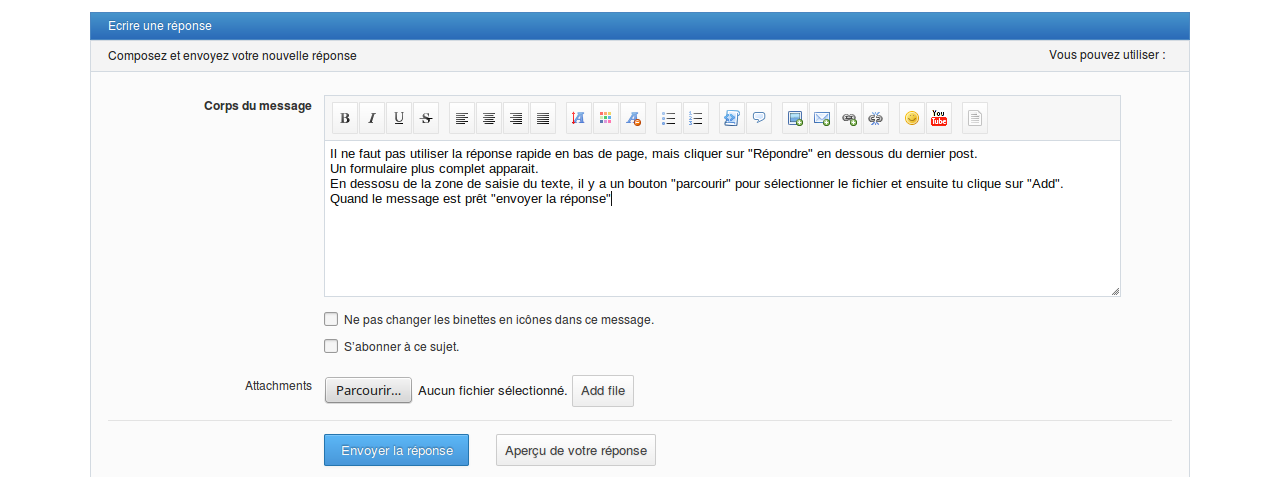This screenshot has width=1278, height=477.
Task: Insert a YouTube video
Action: tap(939, 118)
